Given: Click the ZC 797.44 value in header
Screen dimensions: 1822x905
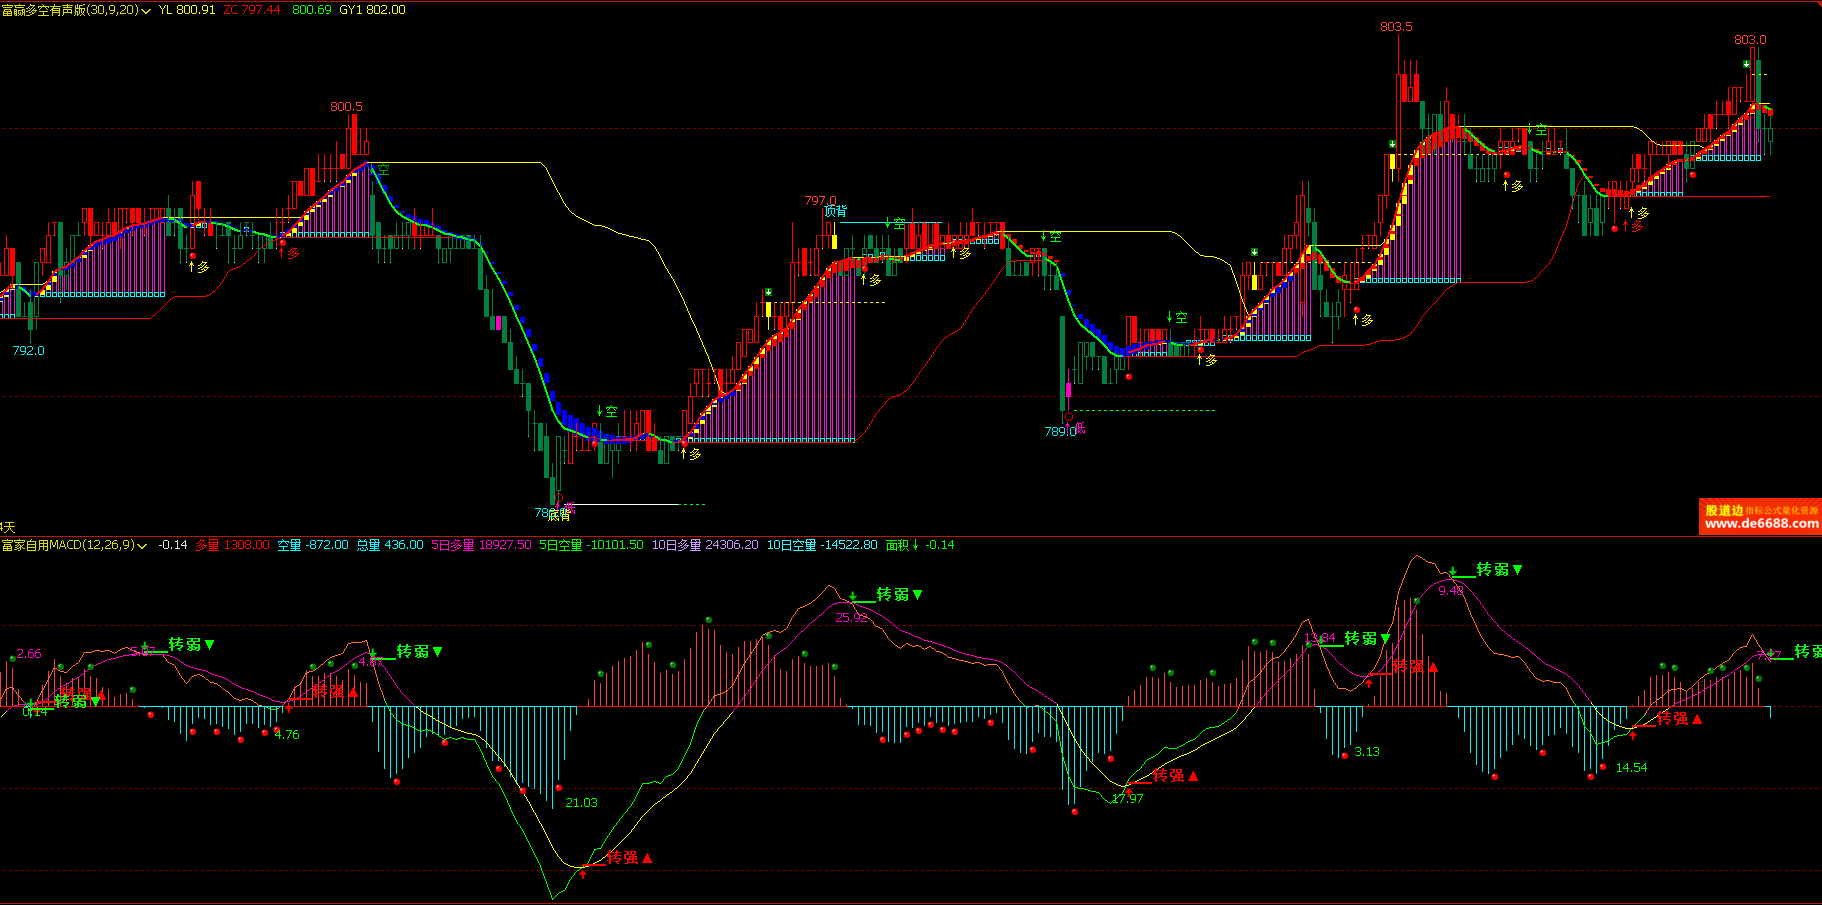Looking at the screenshot, I should 252,10.
